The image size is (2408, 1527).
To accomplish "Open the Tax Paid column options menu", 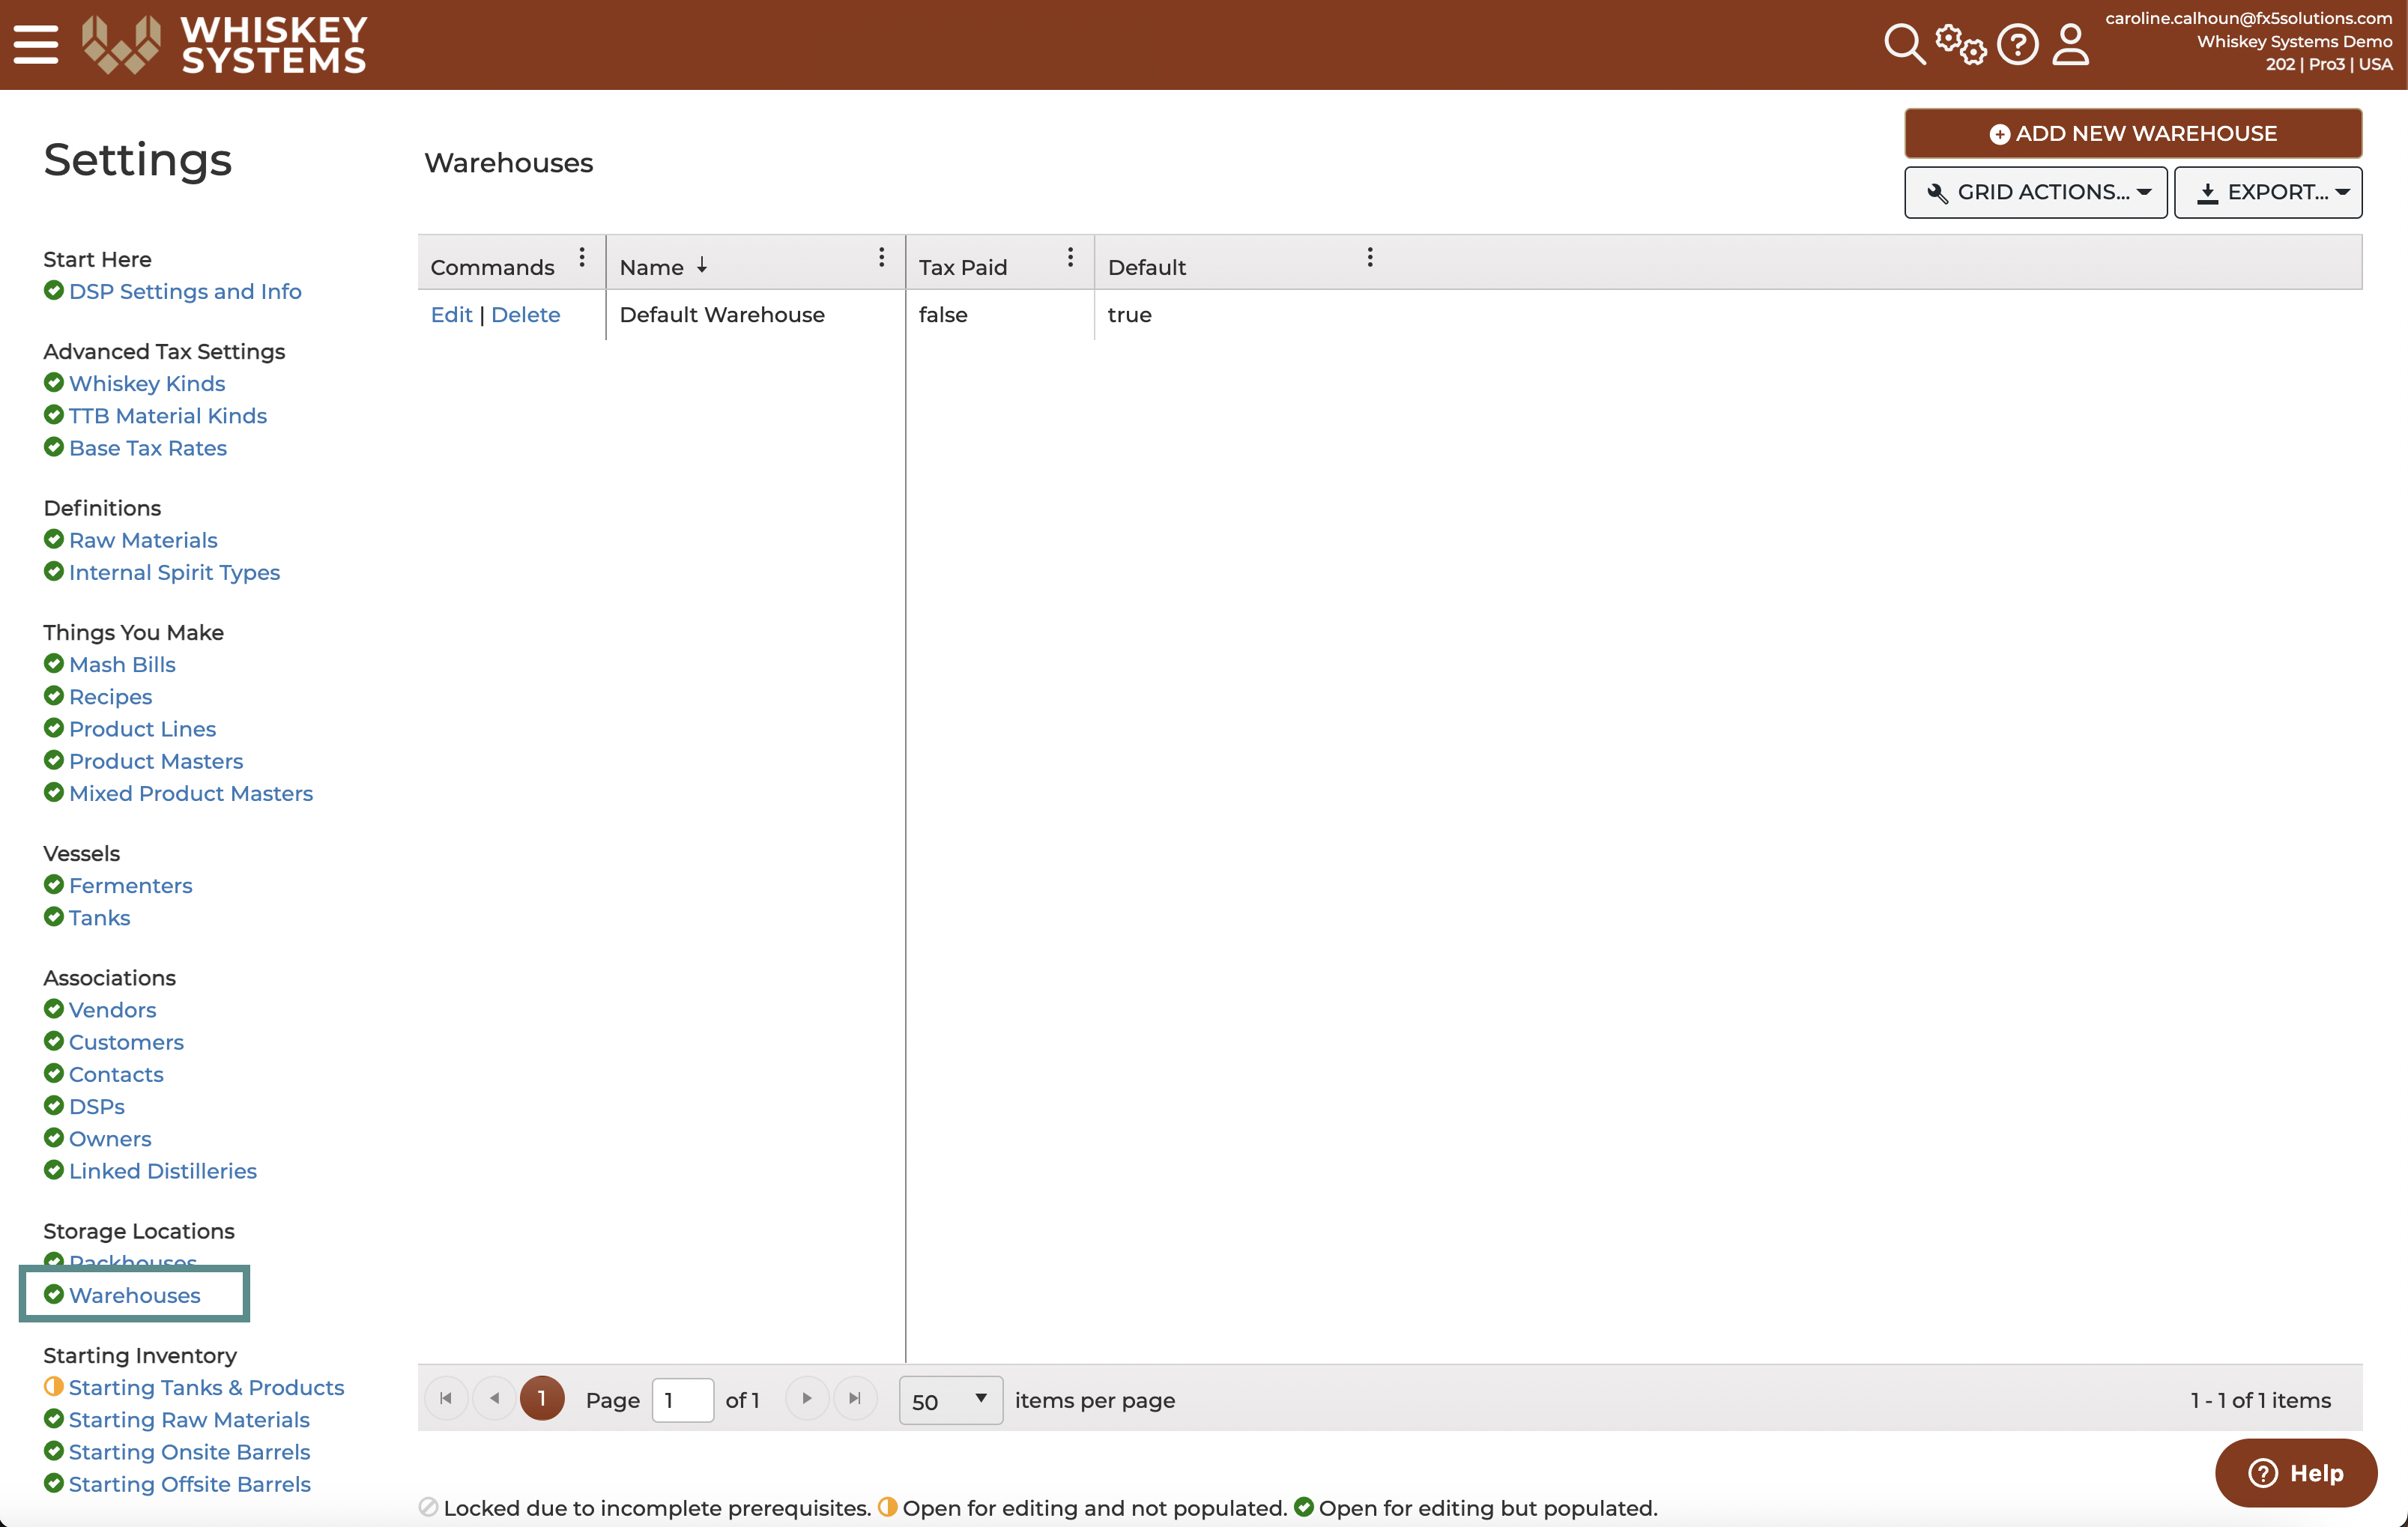I will pyautogui.click(x=1070, y=258).
